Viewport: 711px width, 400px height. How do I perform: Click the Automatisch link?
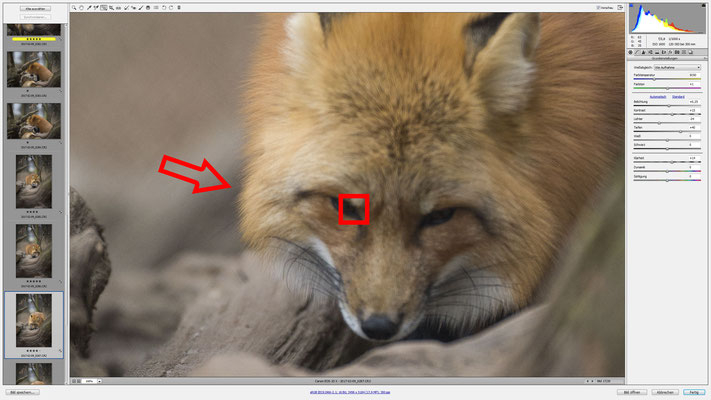[x=658, y=97]
